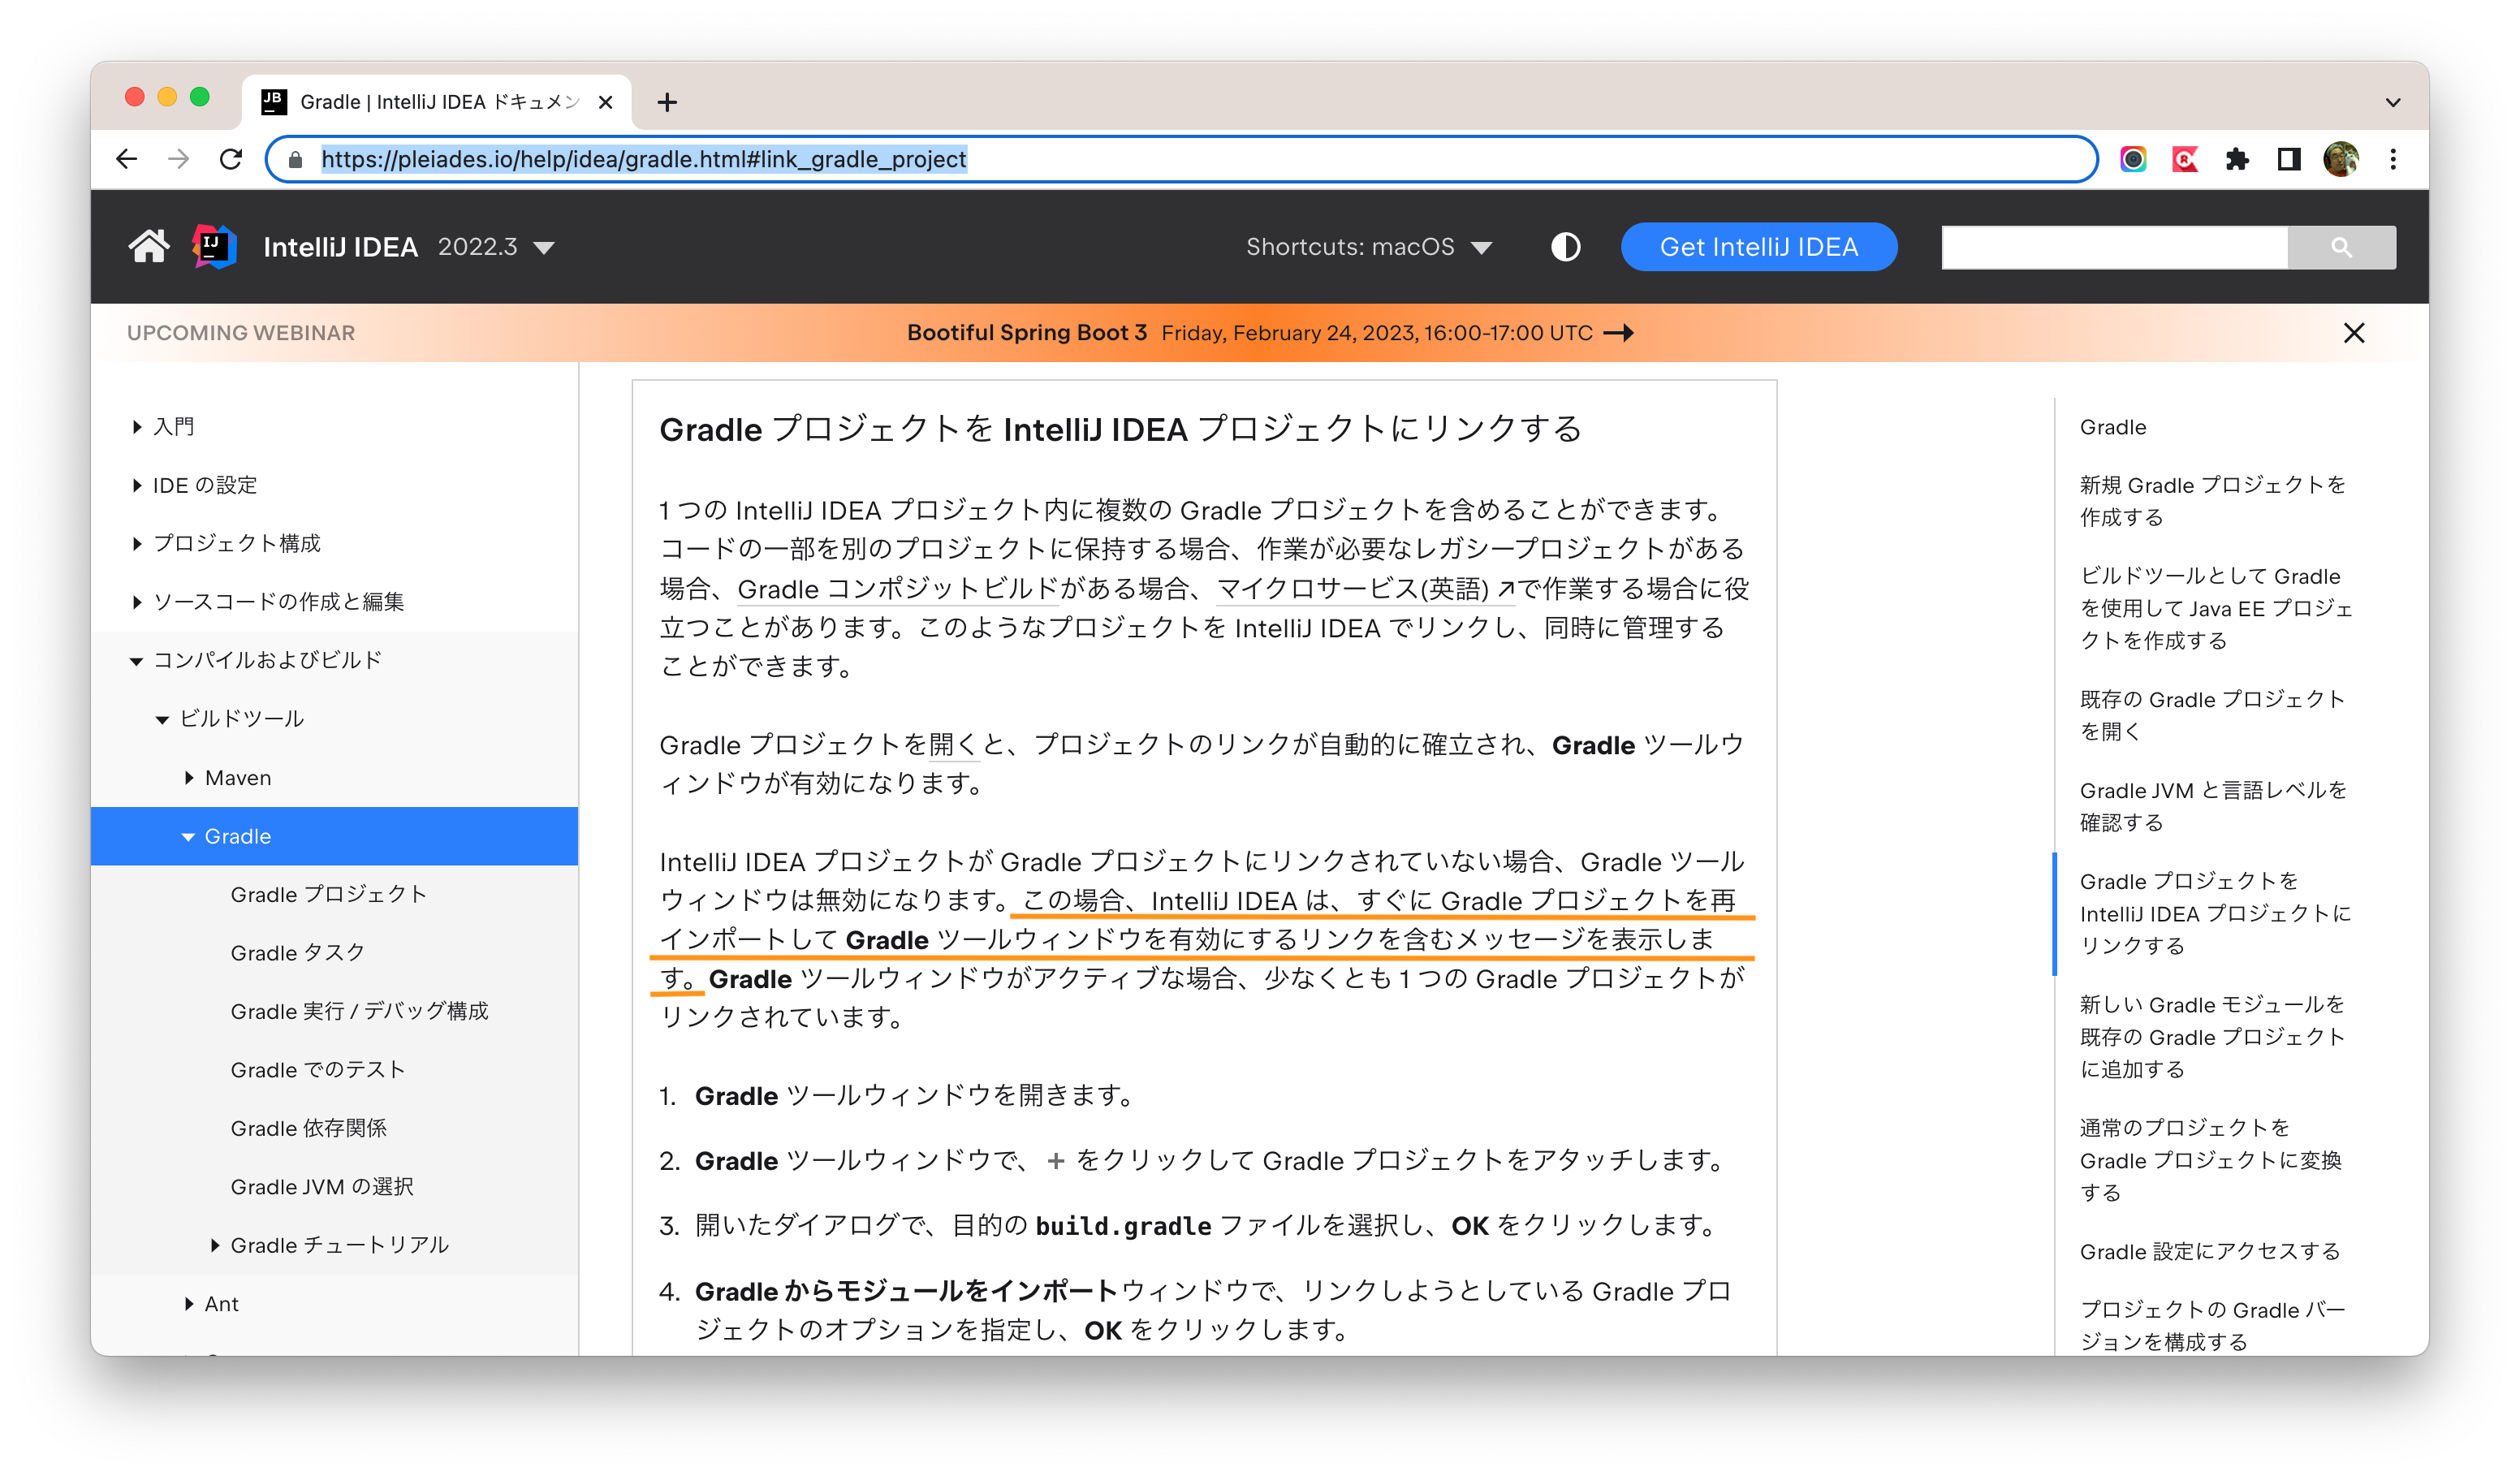
Task: Open the red C extension icon
Action: (x=2185, y=159)
